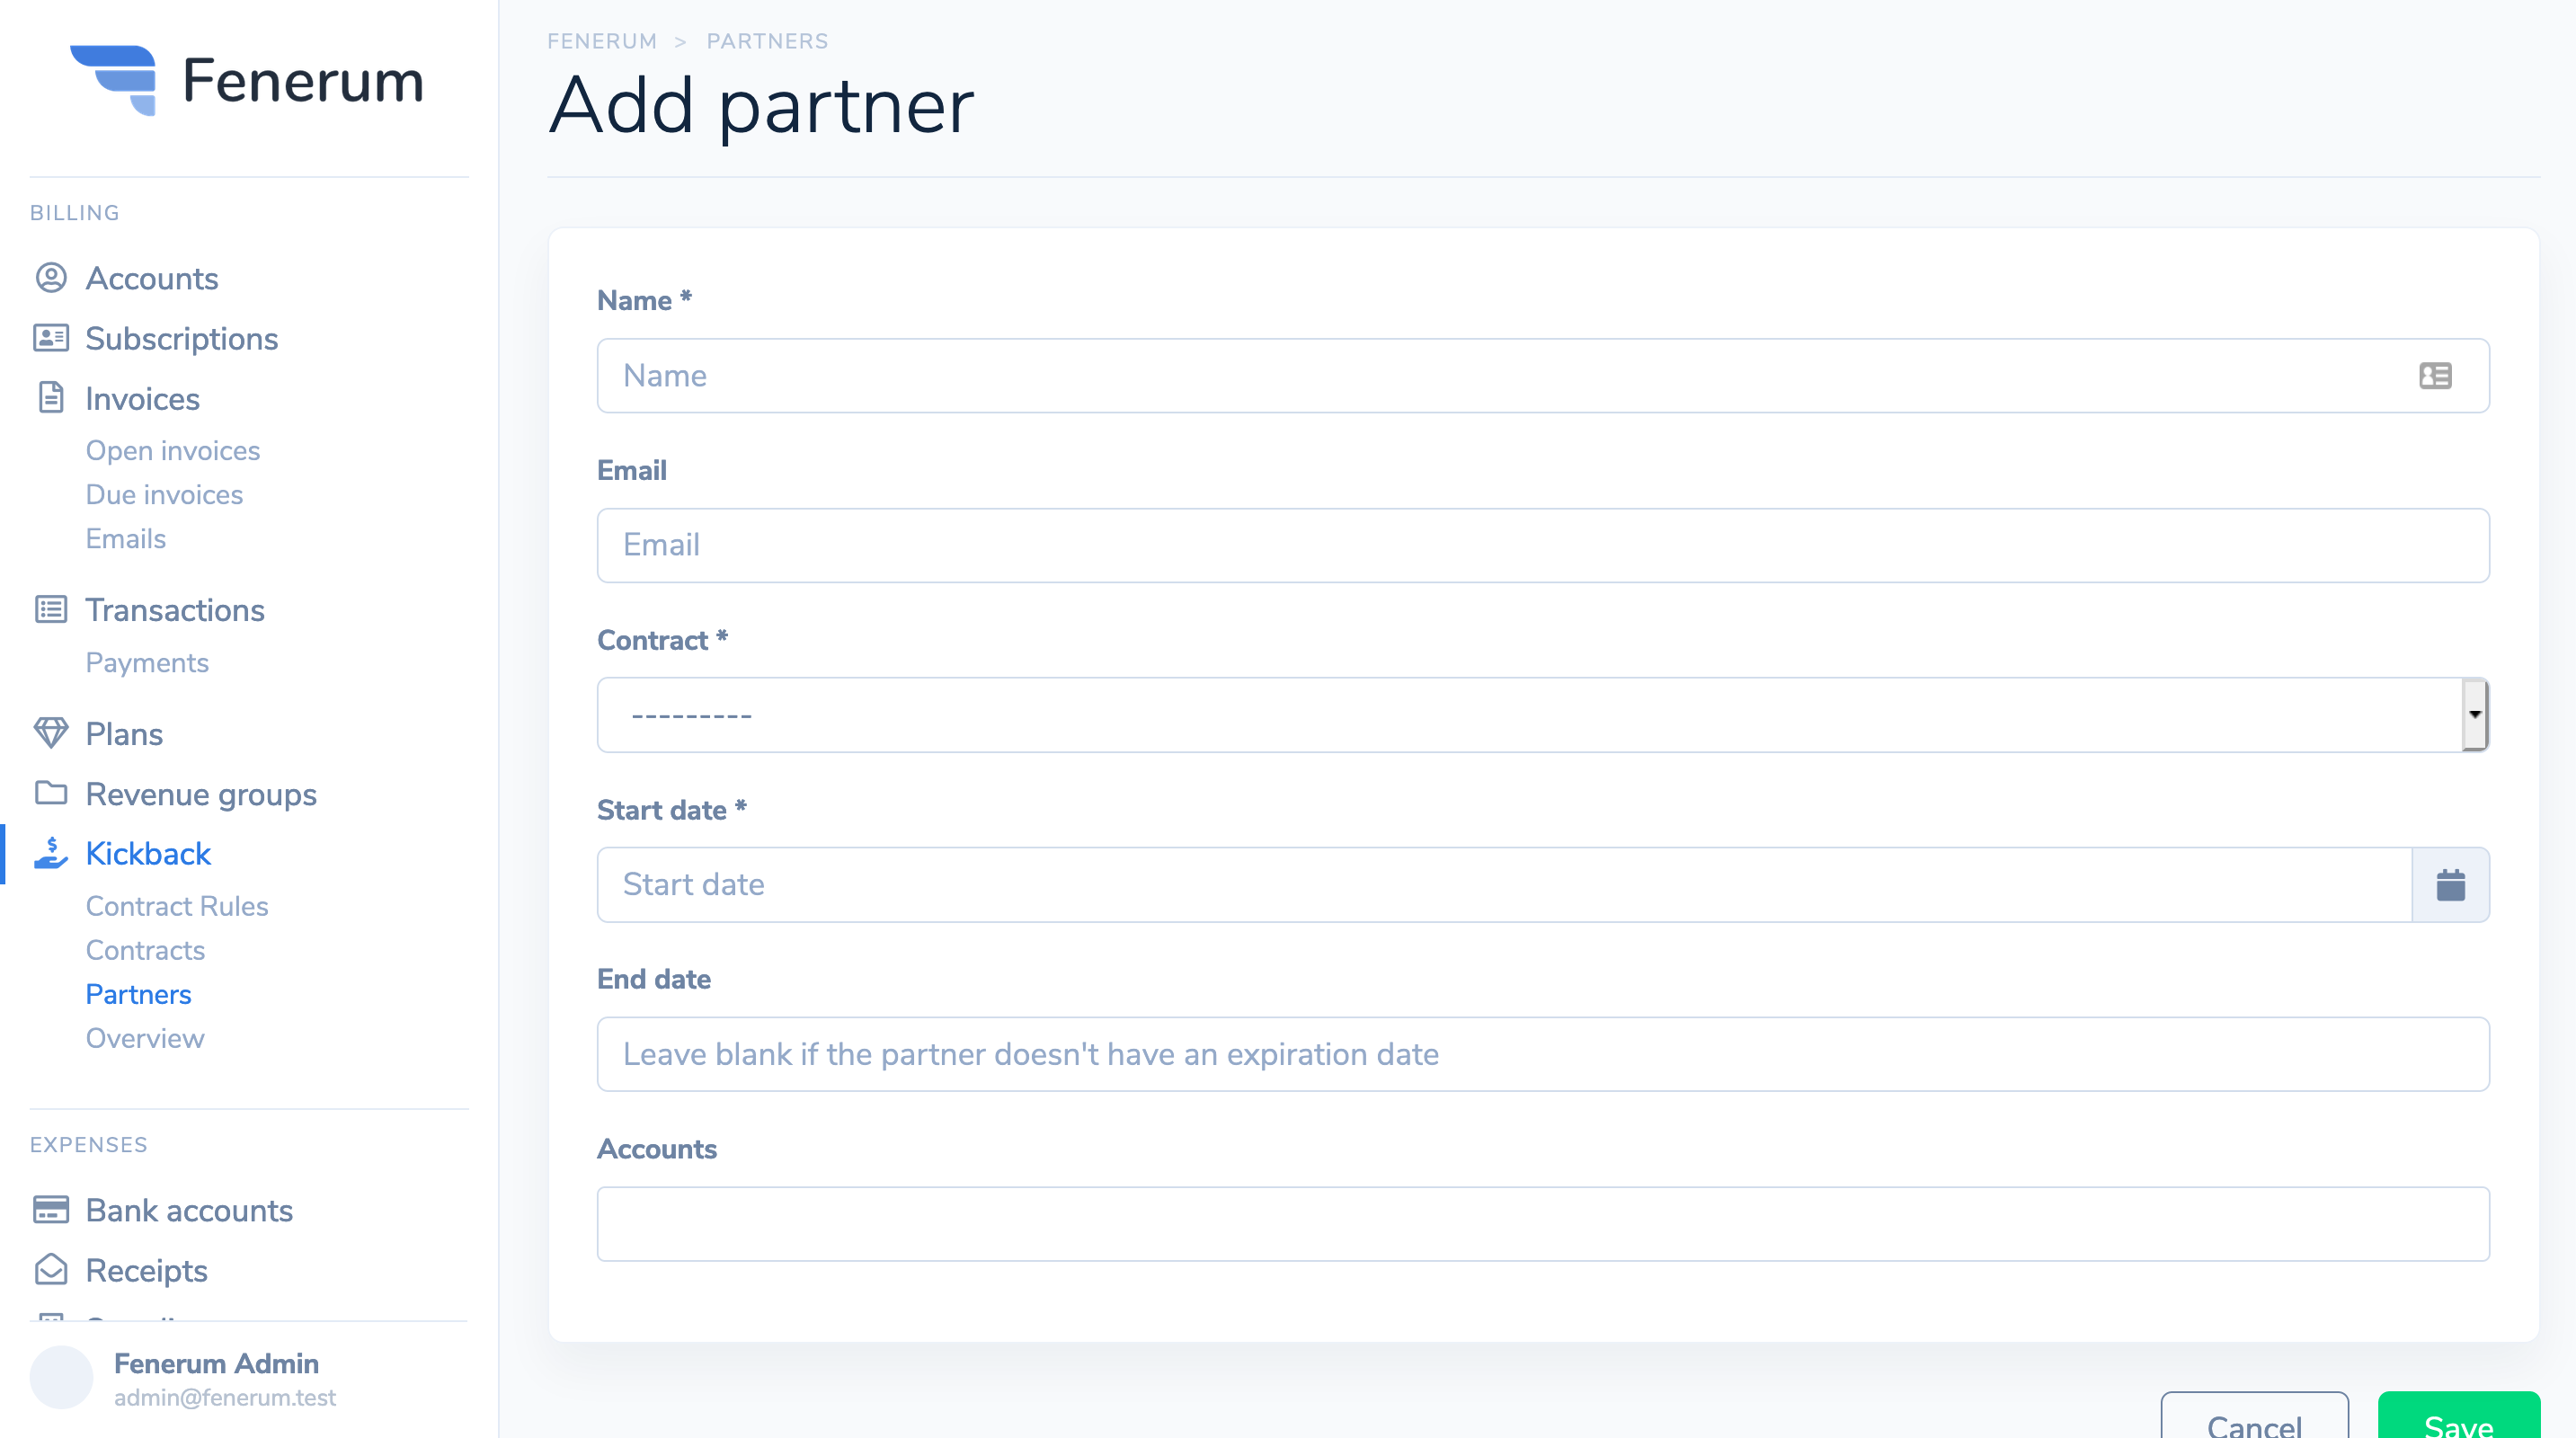Image resolution: width=2576 pixels, height=1438 pixels.
Task: Click the Revenue groups folder icon
Action: pos(51,793)
